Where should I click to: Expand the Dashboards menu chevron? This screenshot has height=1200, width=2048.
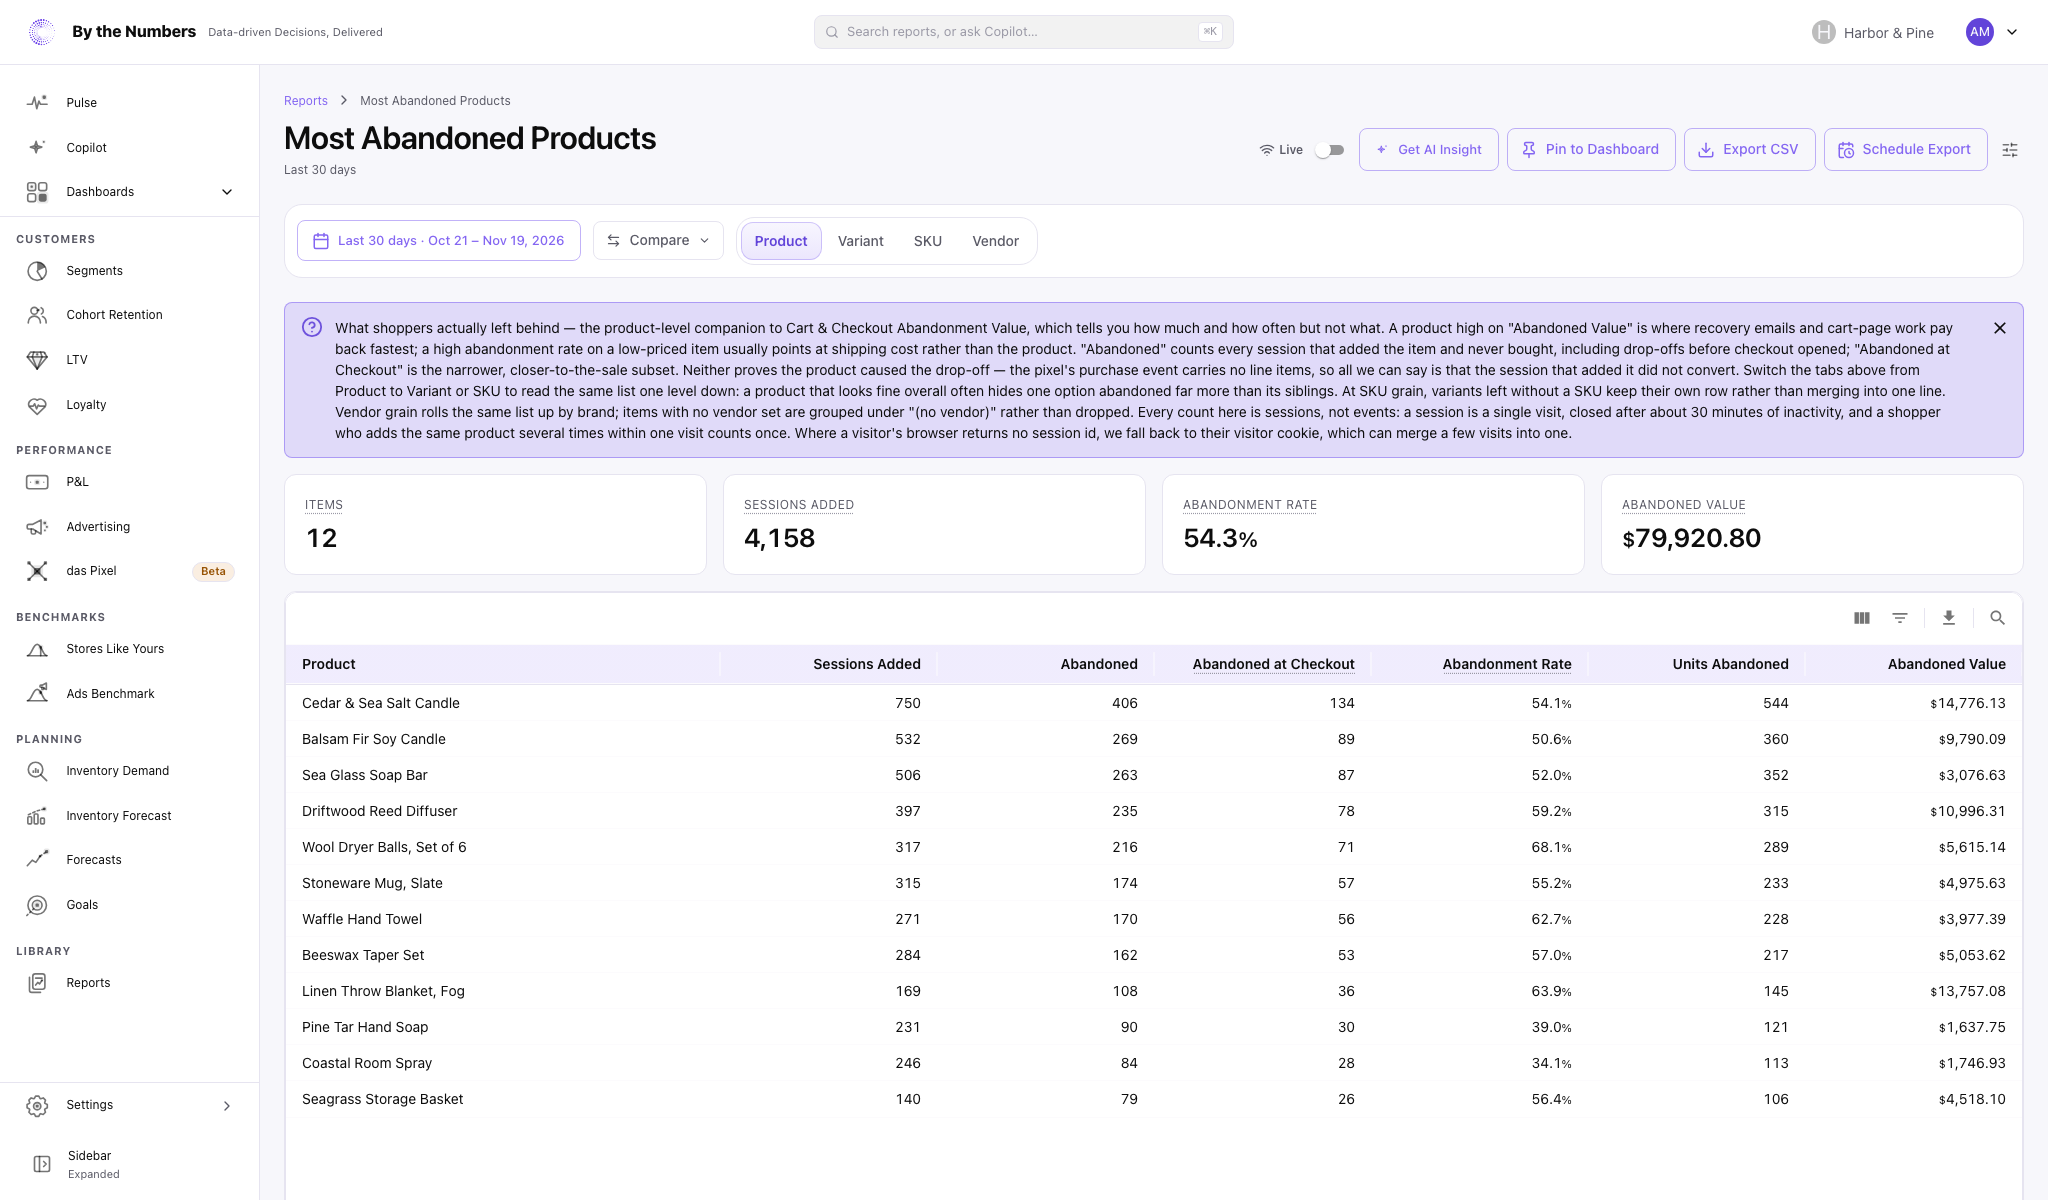(x=227, y=192)
